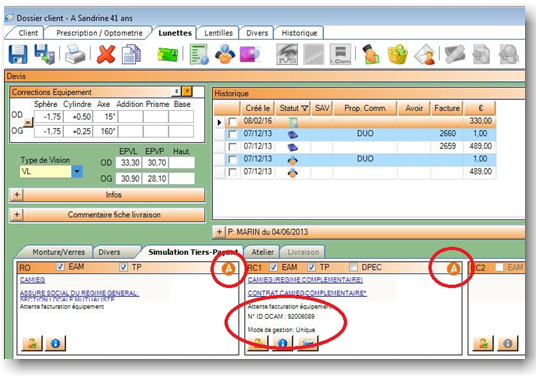The height and width of the screenshot is (377, 536).
Task: Open the green document with question mark icon
Action: pos(199,54)
